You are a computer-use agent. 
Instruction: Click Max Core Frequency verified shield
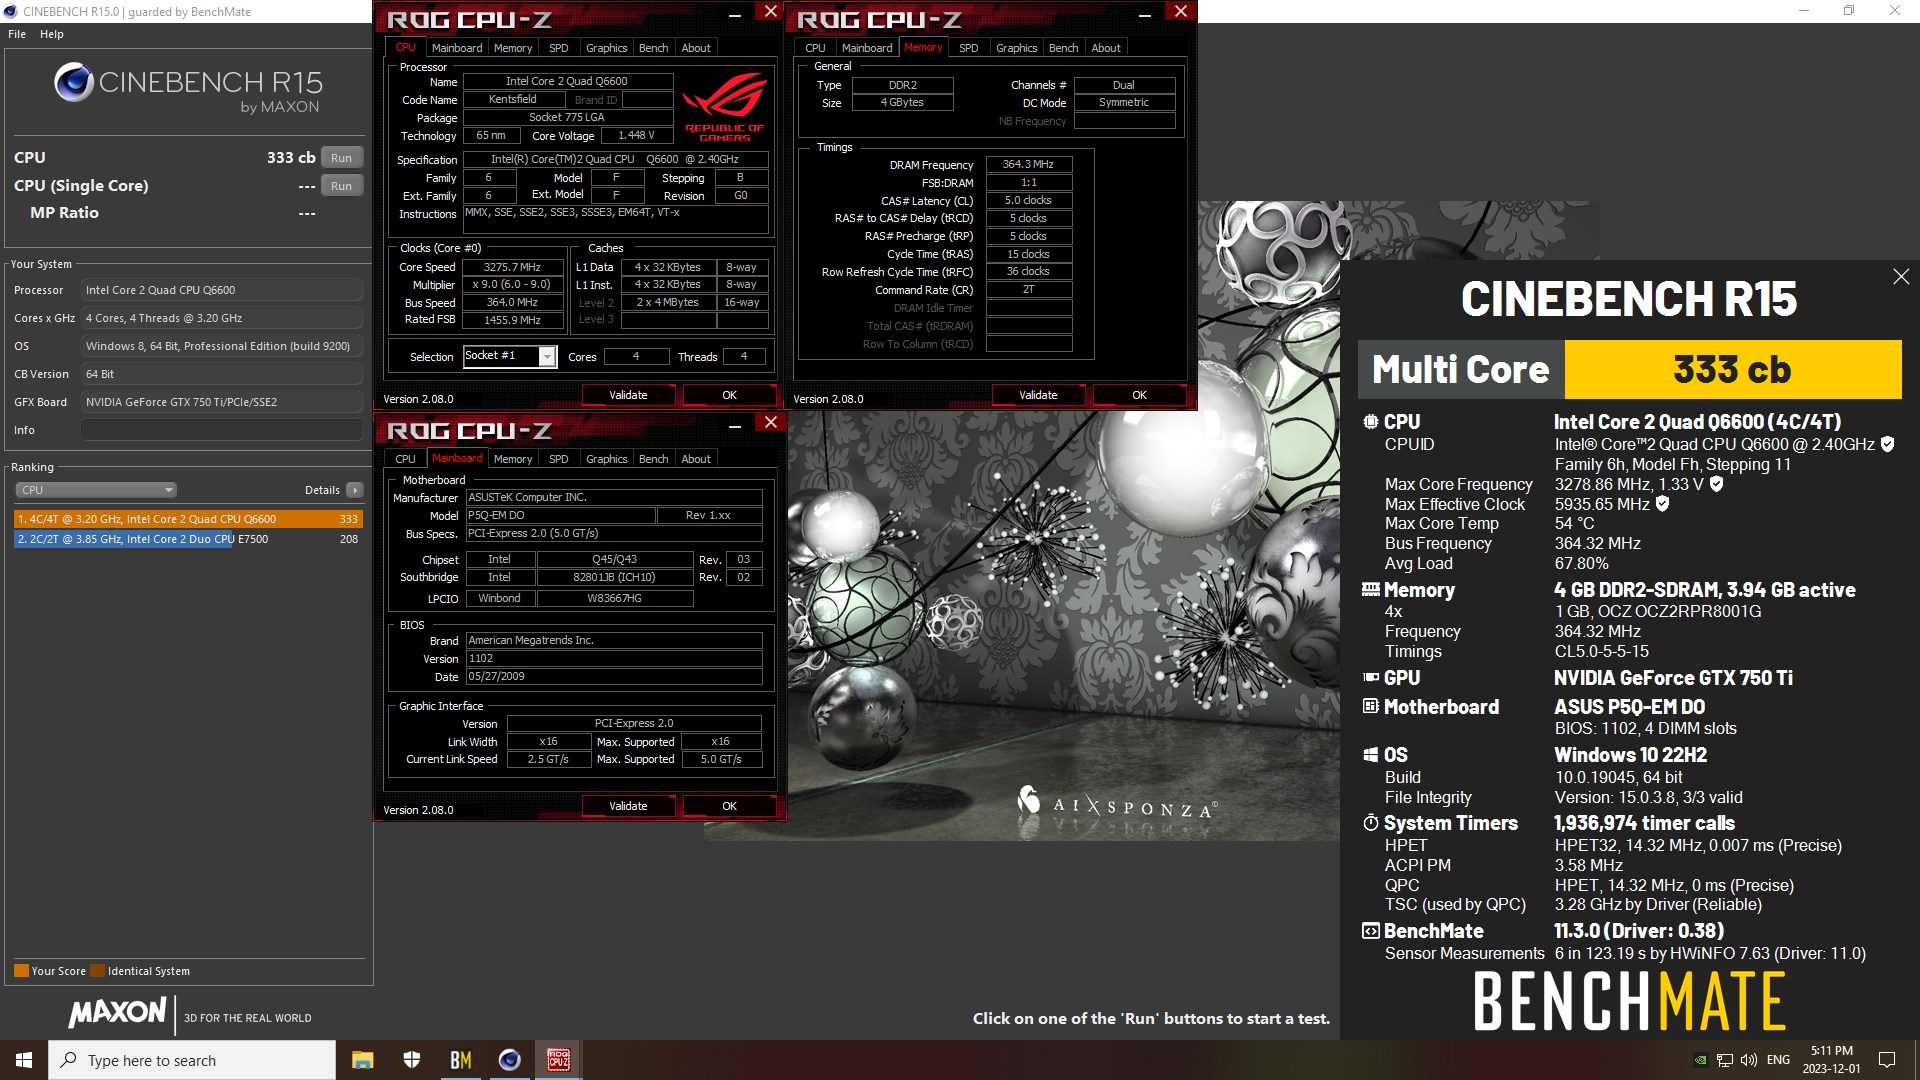coord(1717,484)
